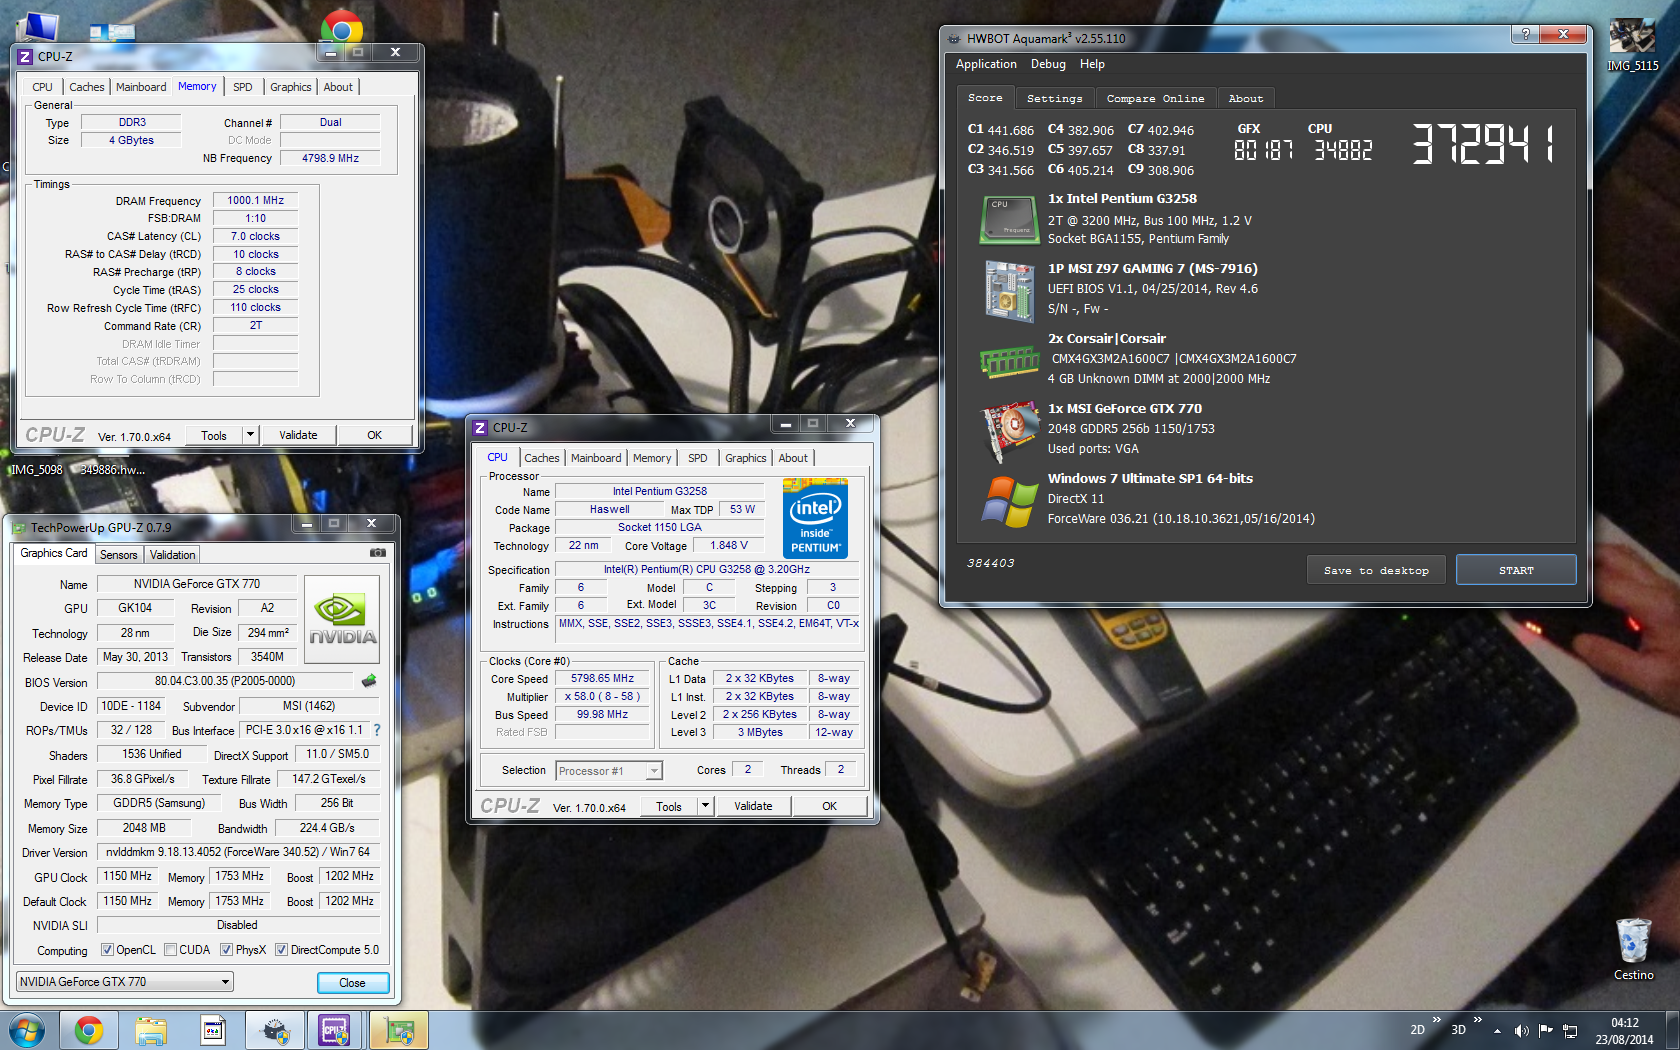Open the Windows Start menu
The image size is (1680, 1050).
tap(27, 1030)
